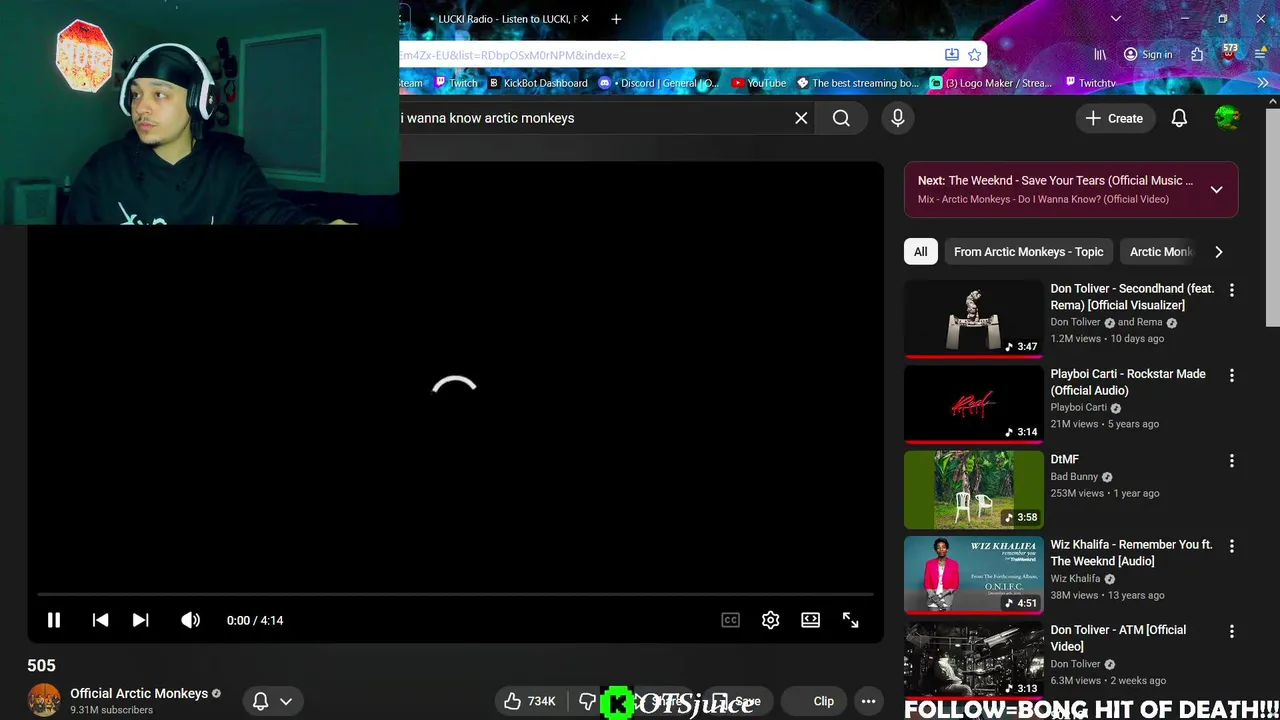Open options for Don Toliver Secondhand video
Image resolution: width=1280 pixels, height=720 pixels.
click(1232, 290)
